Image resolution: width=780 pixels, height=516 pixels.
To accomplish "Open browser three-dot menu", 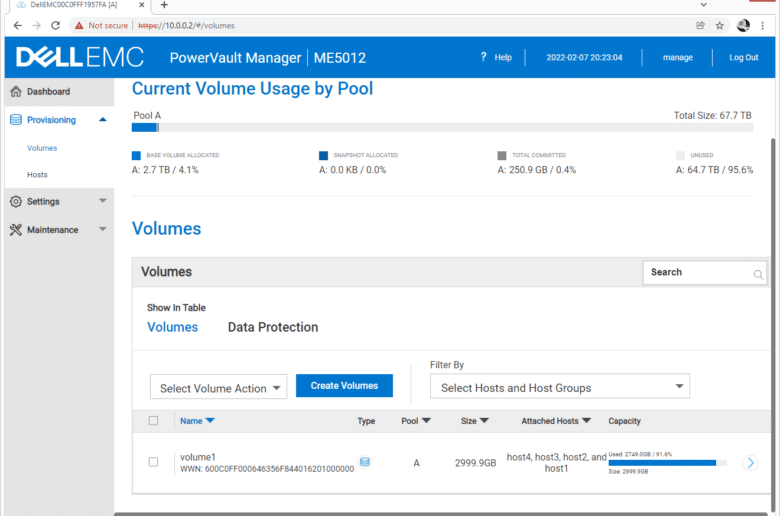I will (762, 25).
